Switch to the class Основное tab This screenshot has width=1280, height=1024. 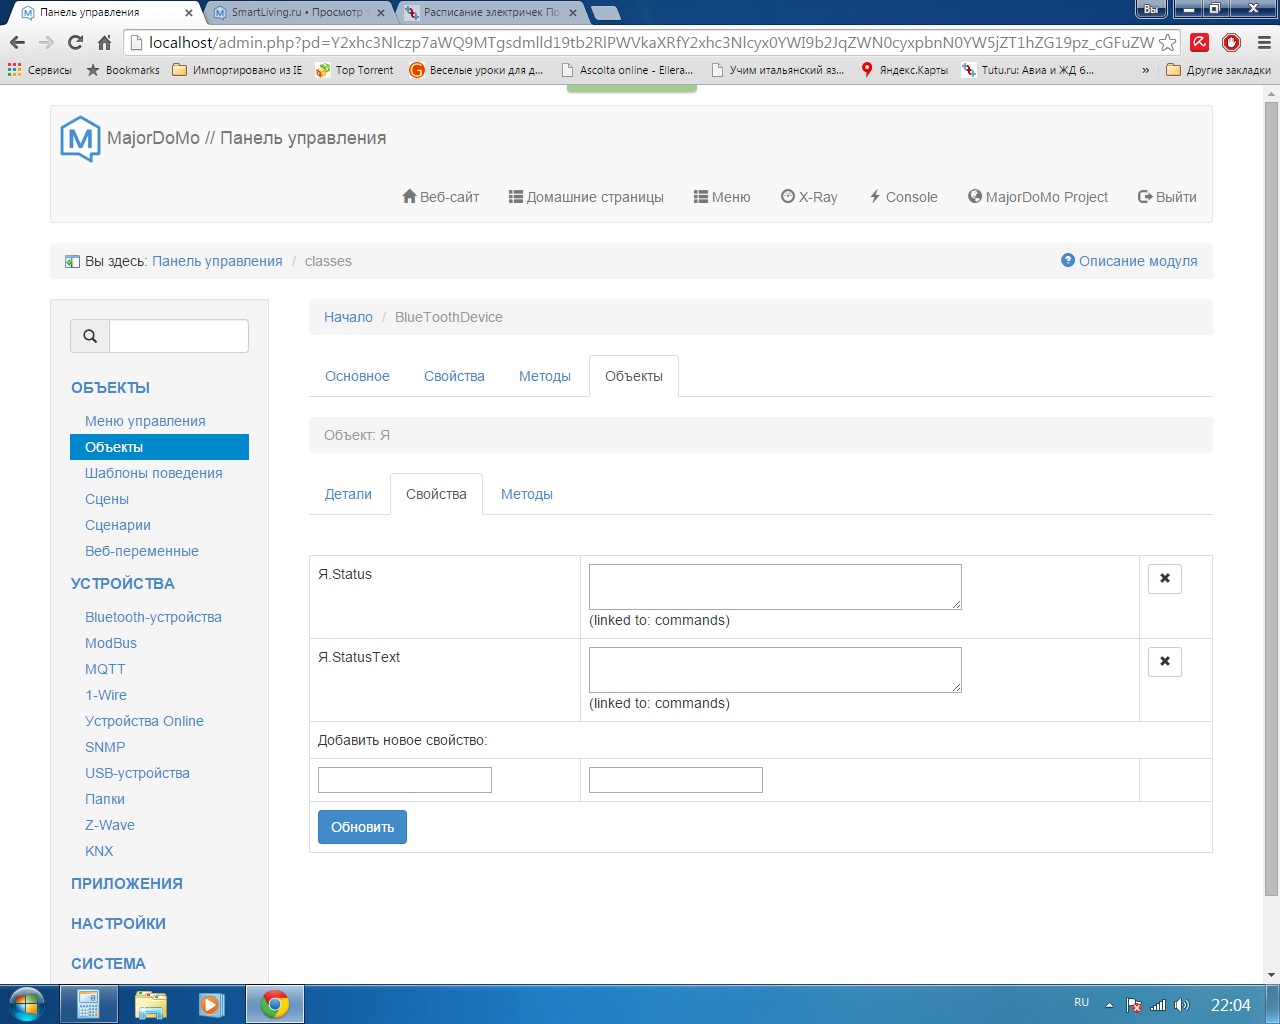[x=357, y=376]
